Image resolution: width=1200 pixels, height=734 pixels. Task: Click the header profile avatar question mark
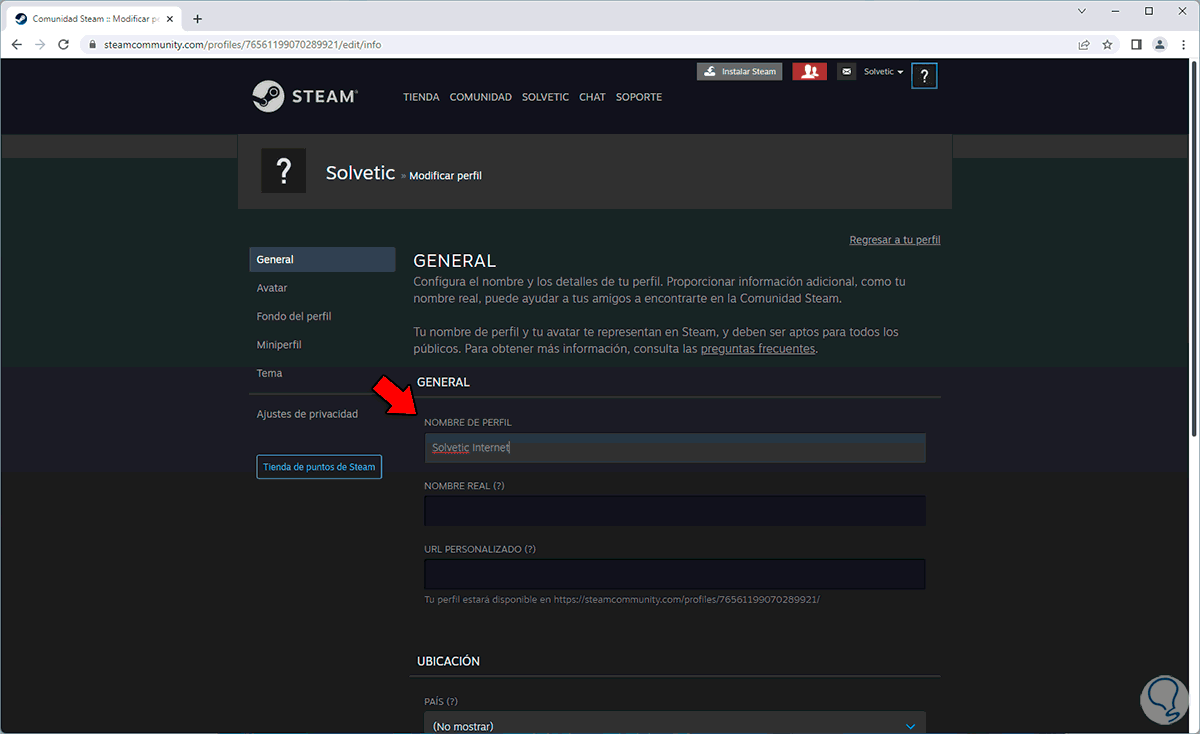925,76
